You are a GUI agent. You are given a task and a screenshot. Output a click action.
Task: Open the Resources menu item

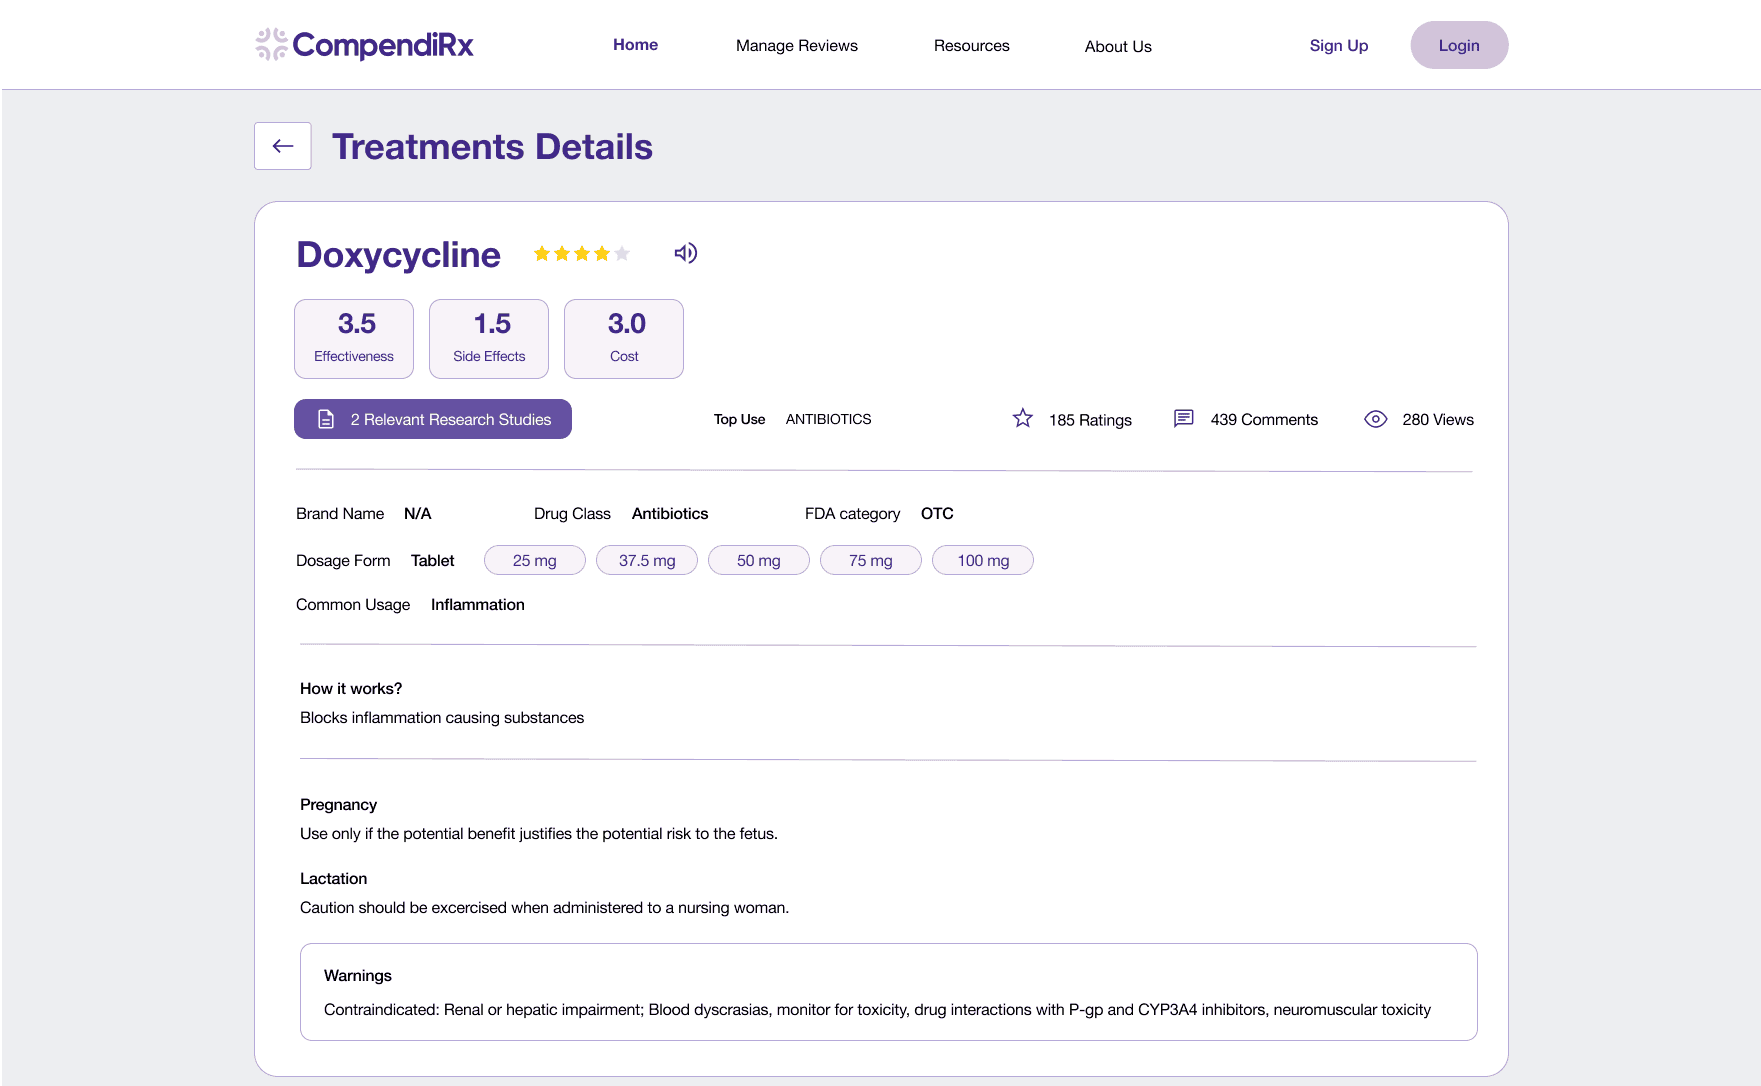pyautogui.click(x=971, y=46)
